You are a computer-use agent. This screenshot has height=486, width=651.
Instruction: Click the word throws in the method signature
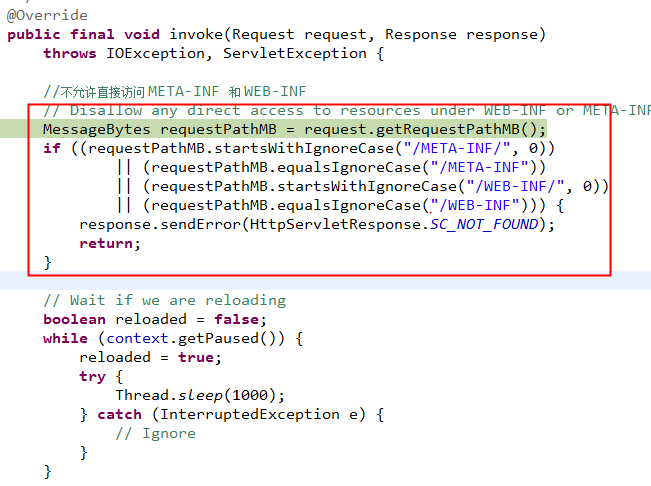pos(70,53)
